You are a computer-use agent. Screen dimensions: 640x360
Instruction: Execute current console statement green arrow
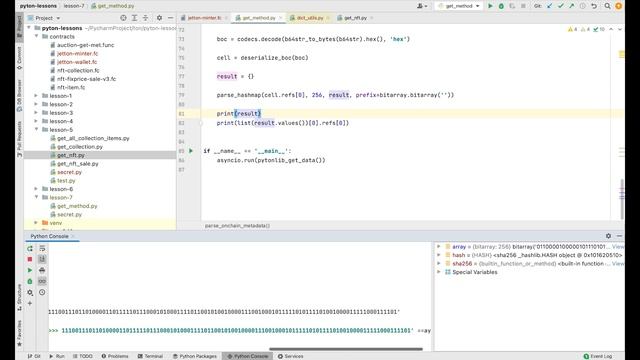30,270
